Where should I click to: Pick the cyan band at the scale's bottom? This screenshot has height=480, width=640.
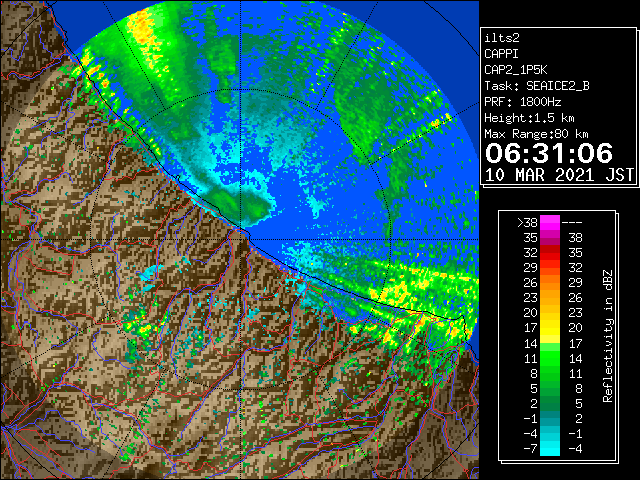(550, 448)
